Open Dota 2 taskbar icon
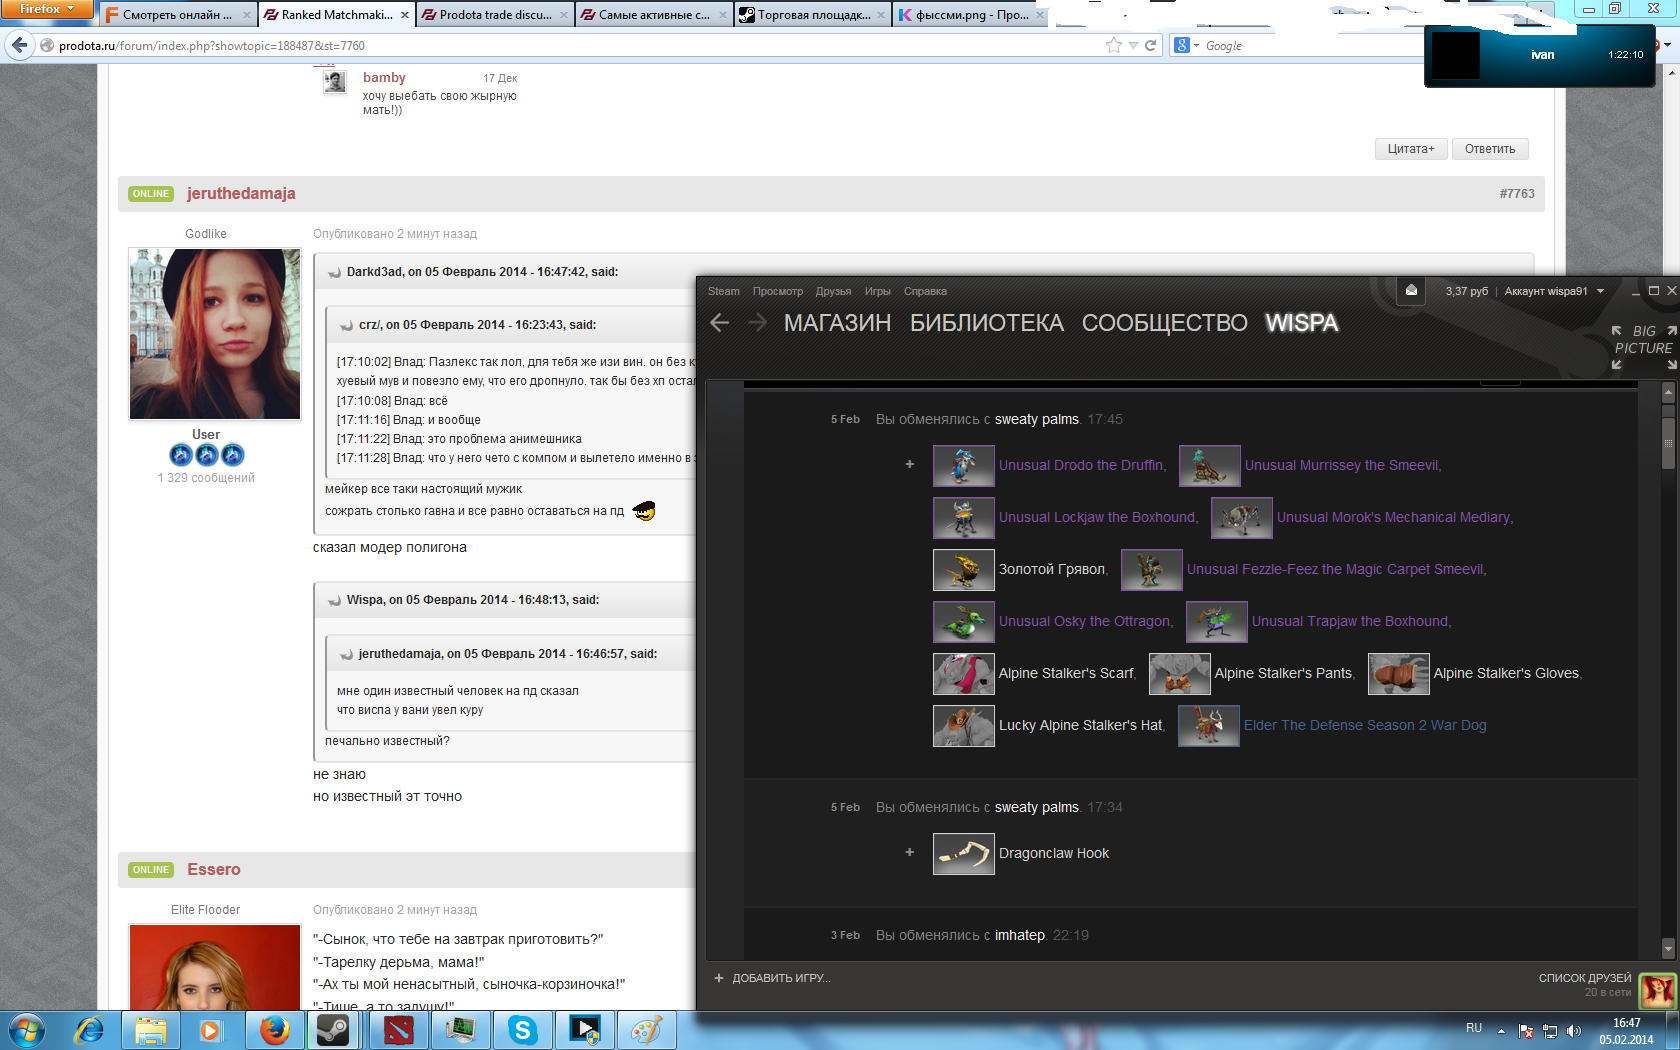The width and height of the screenshot is (1680, 1050). click(x=398, y=1029)
